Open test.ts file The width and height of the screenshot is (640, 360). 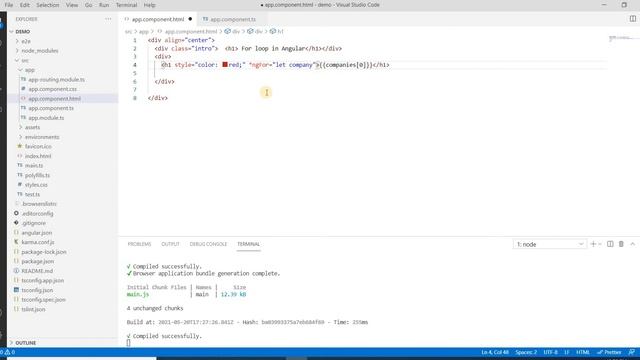click(32, 194)
